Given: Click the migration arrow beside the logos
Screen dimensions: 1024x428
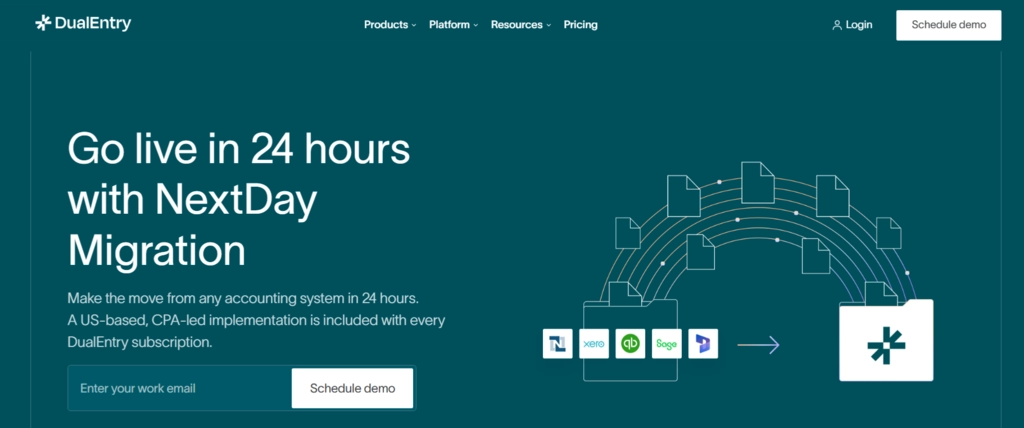Looking at the screenshot, I should coord(758,345).
